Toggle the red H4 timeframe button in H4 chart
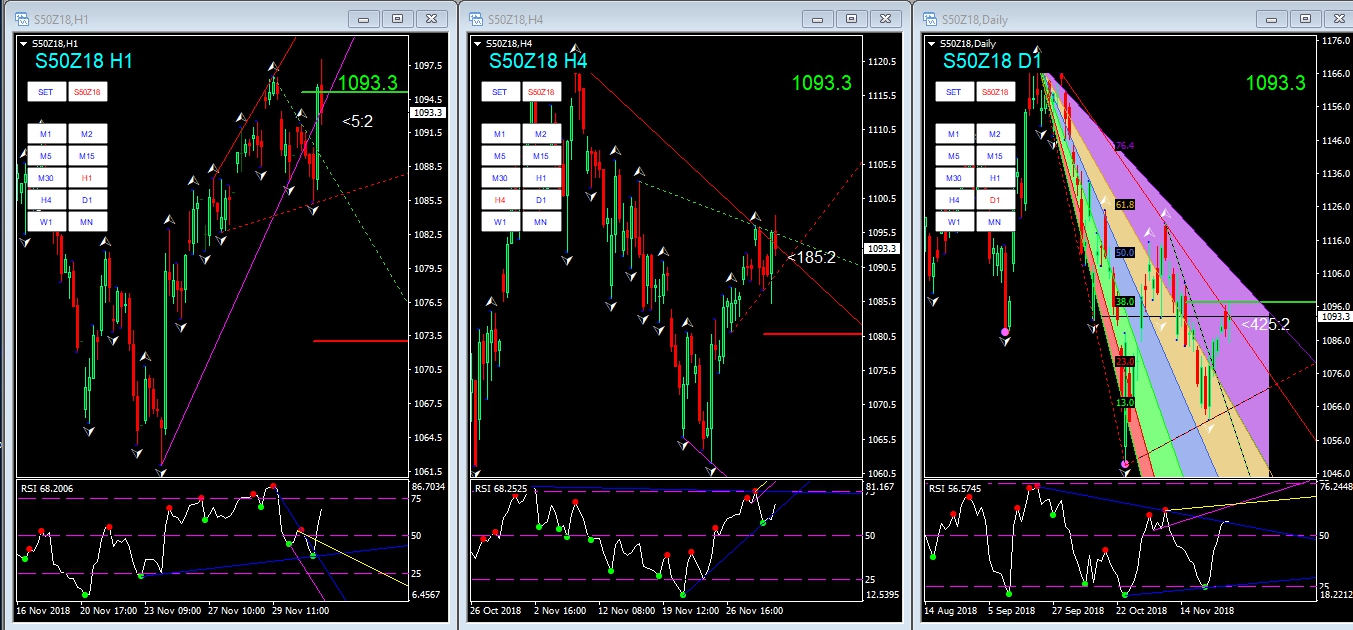Screen dimensions: 1353x630 coord(500,200)
